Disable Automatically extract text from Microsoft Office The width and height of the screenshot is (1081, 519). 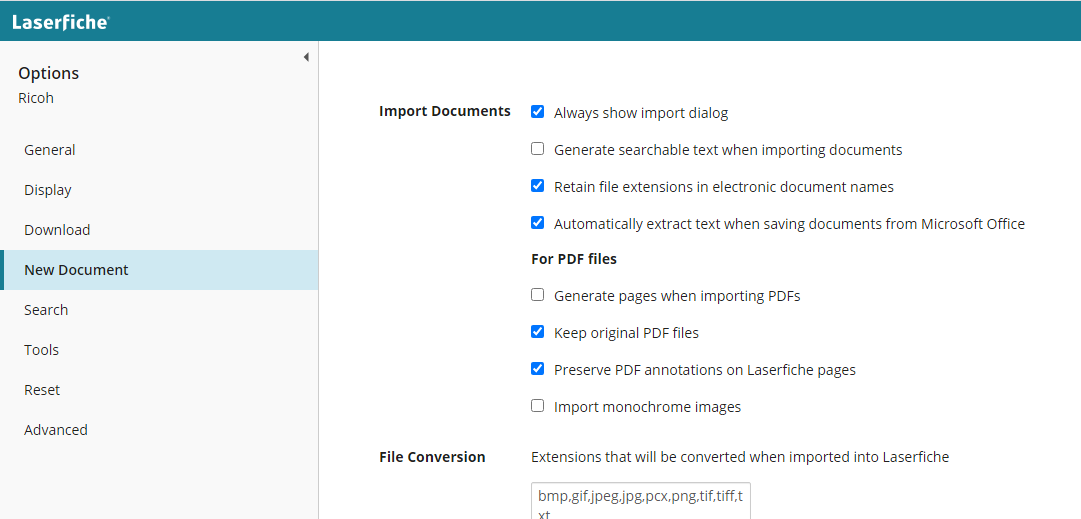coord(538,223)
